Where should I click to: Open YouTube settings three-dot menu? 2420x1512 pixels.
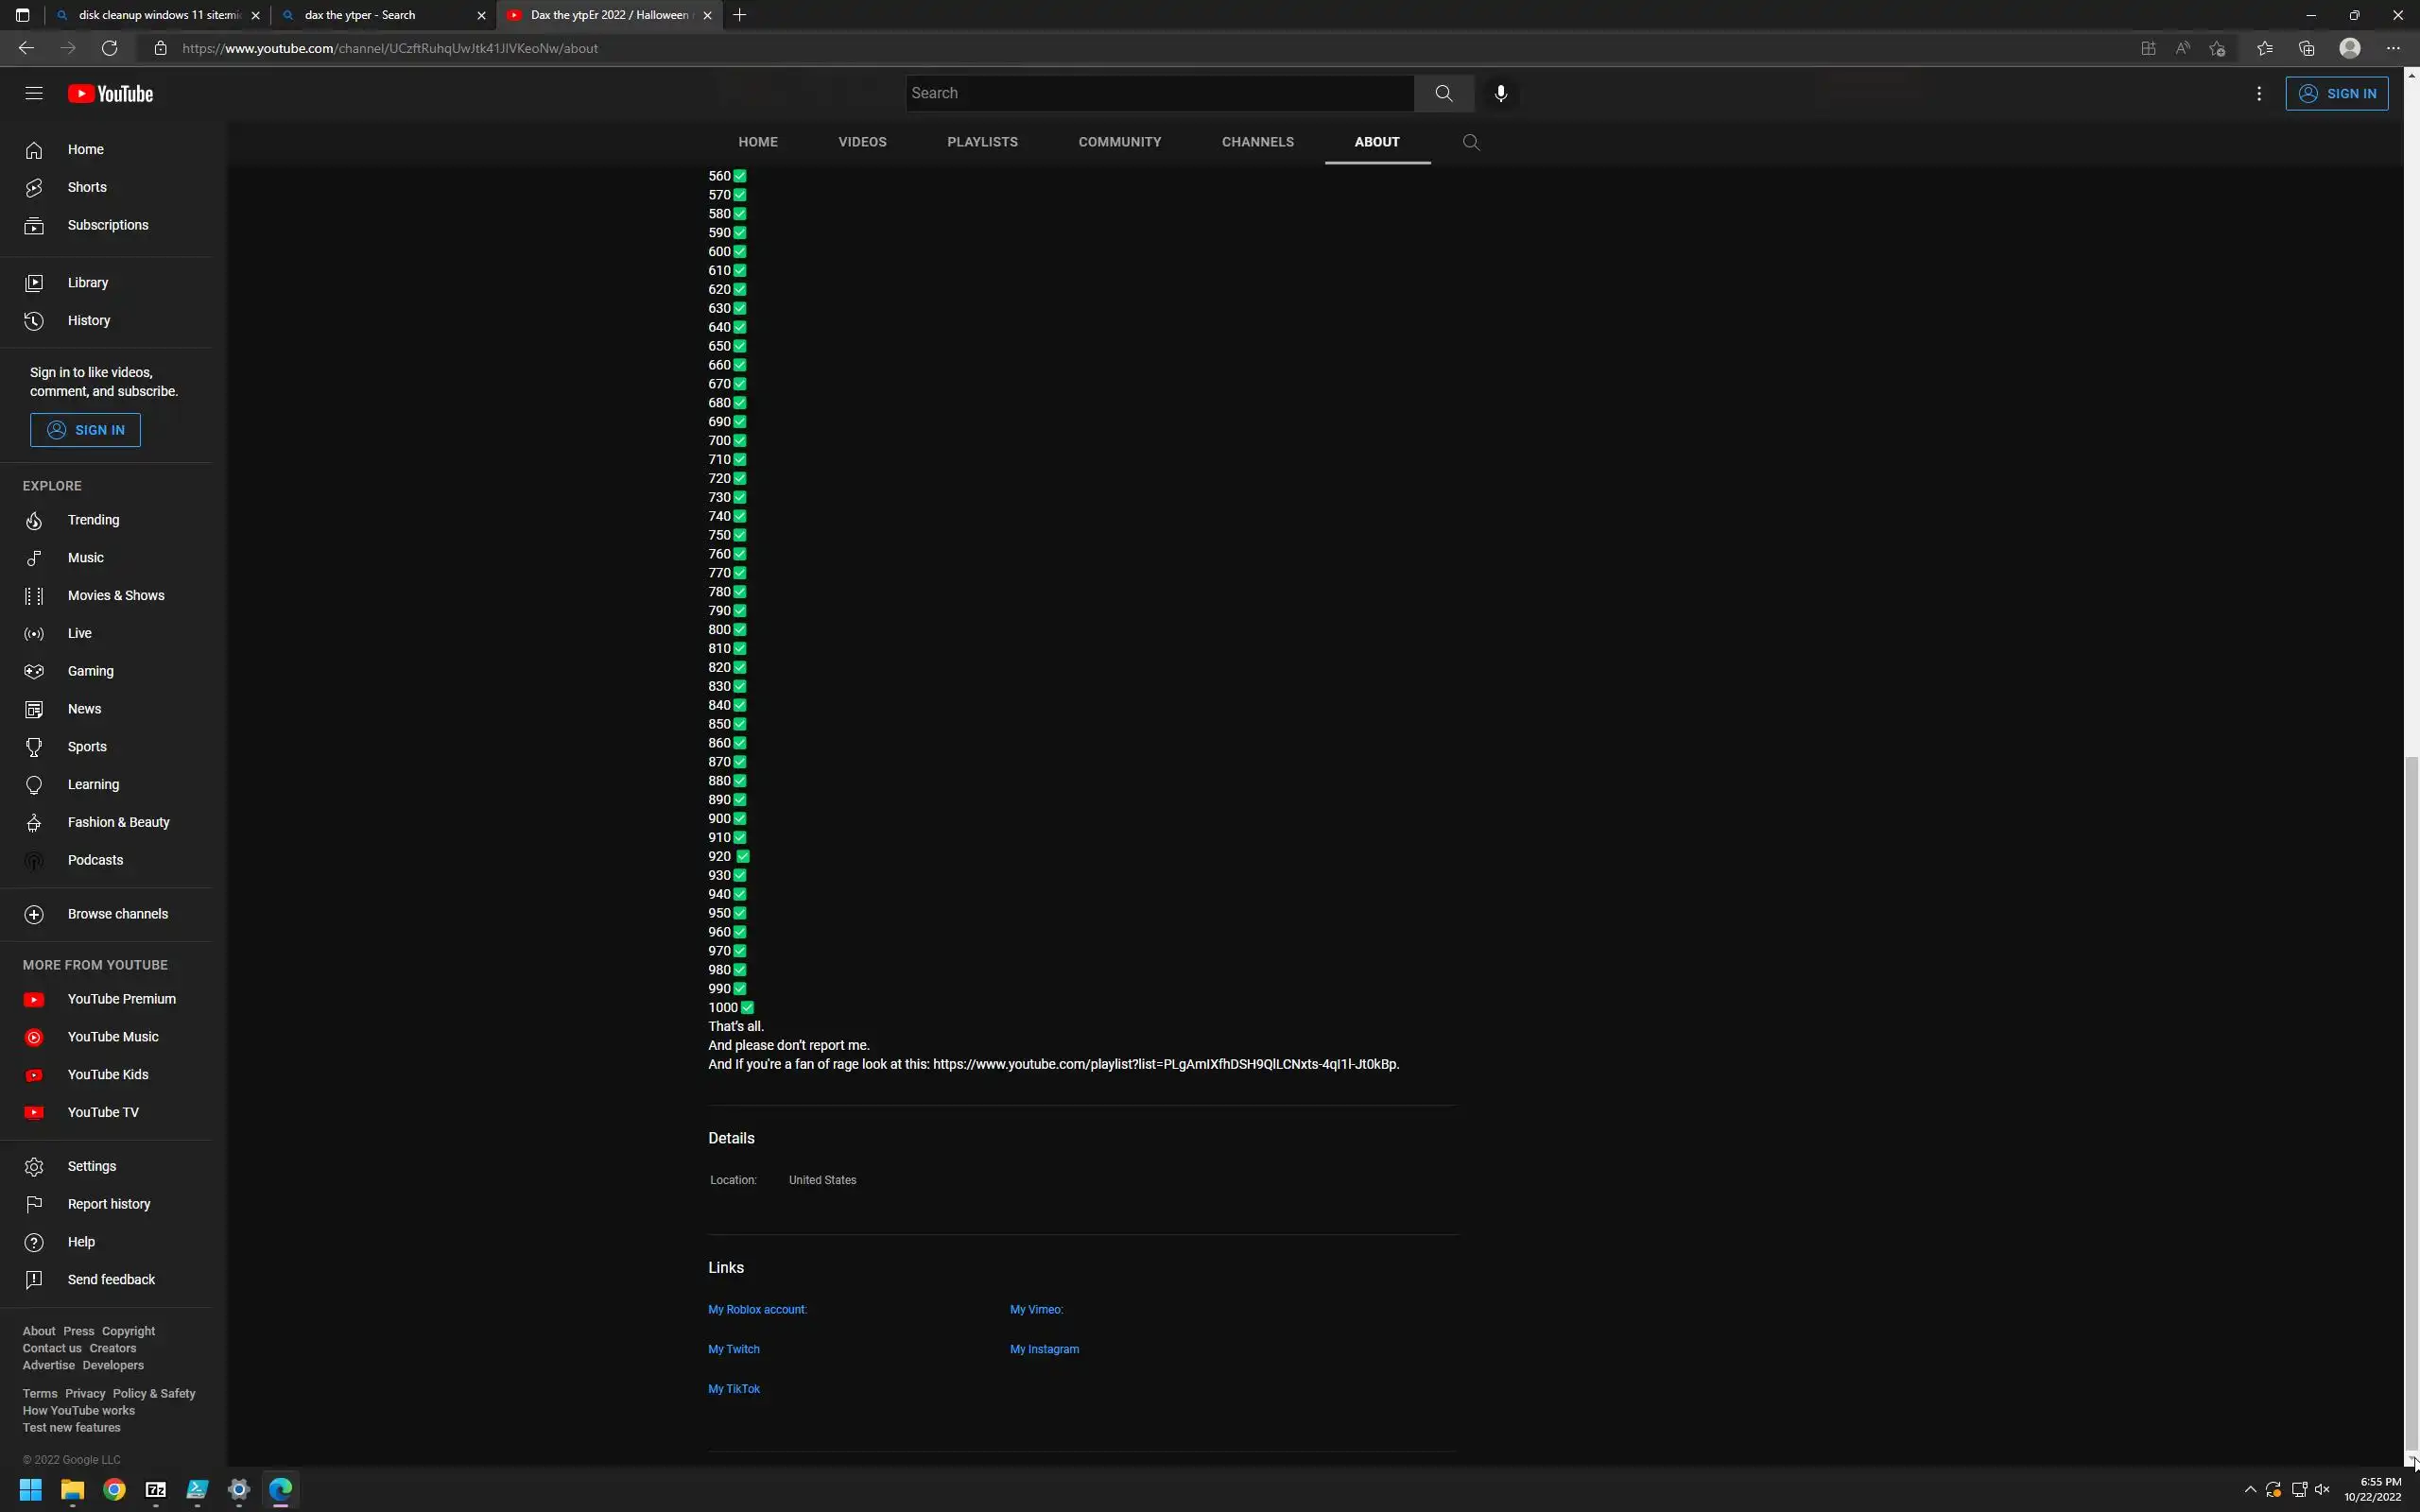pos(2258,93)
